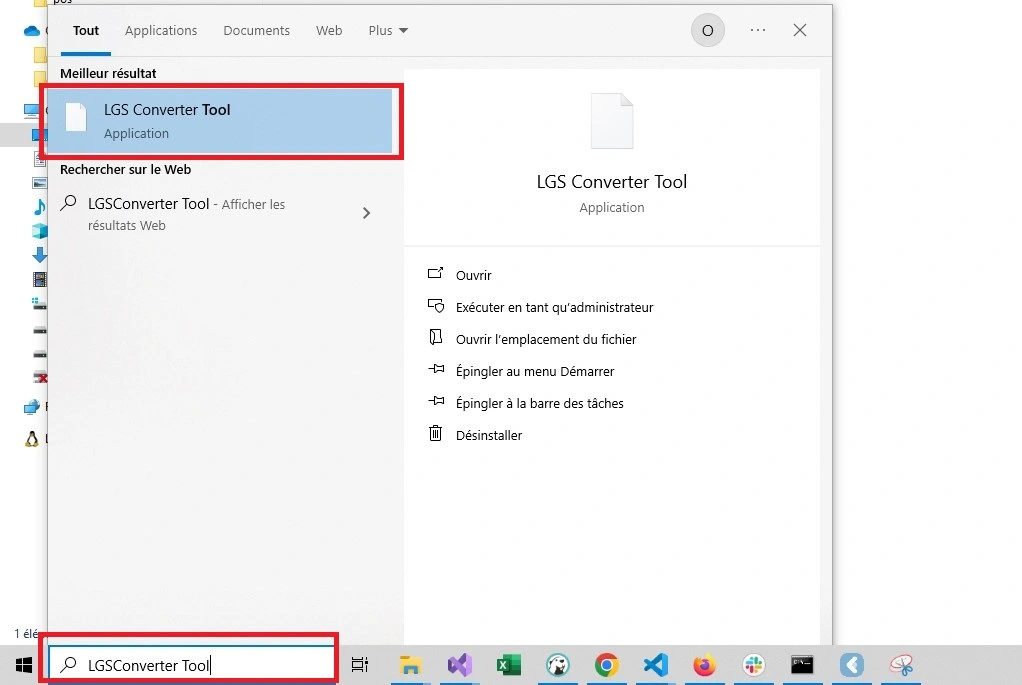Click the Pictures icon in Explorer sidebar
1022x685 pixels.
click(40, 183)
